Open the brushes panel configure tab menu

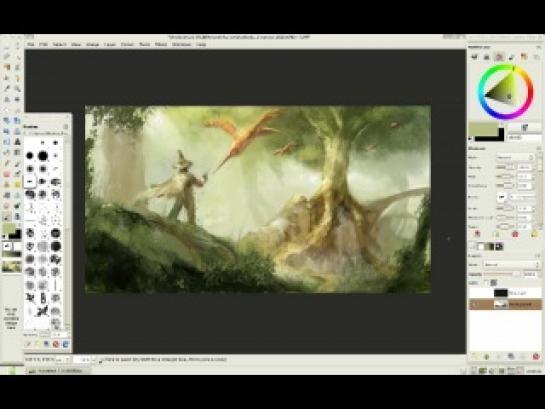66,126
